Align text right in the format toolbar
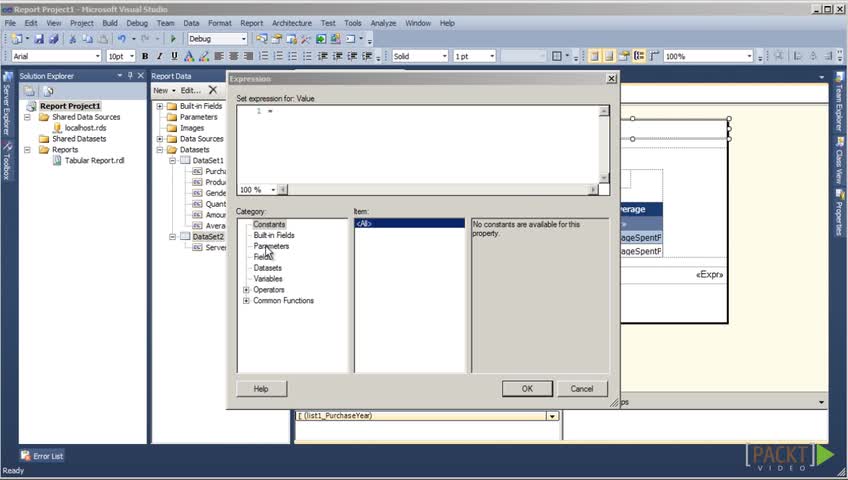848x480 pixels. pos(248,56)
